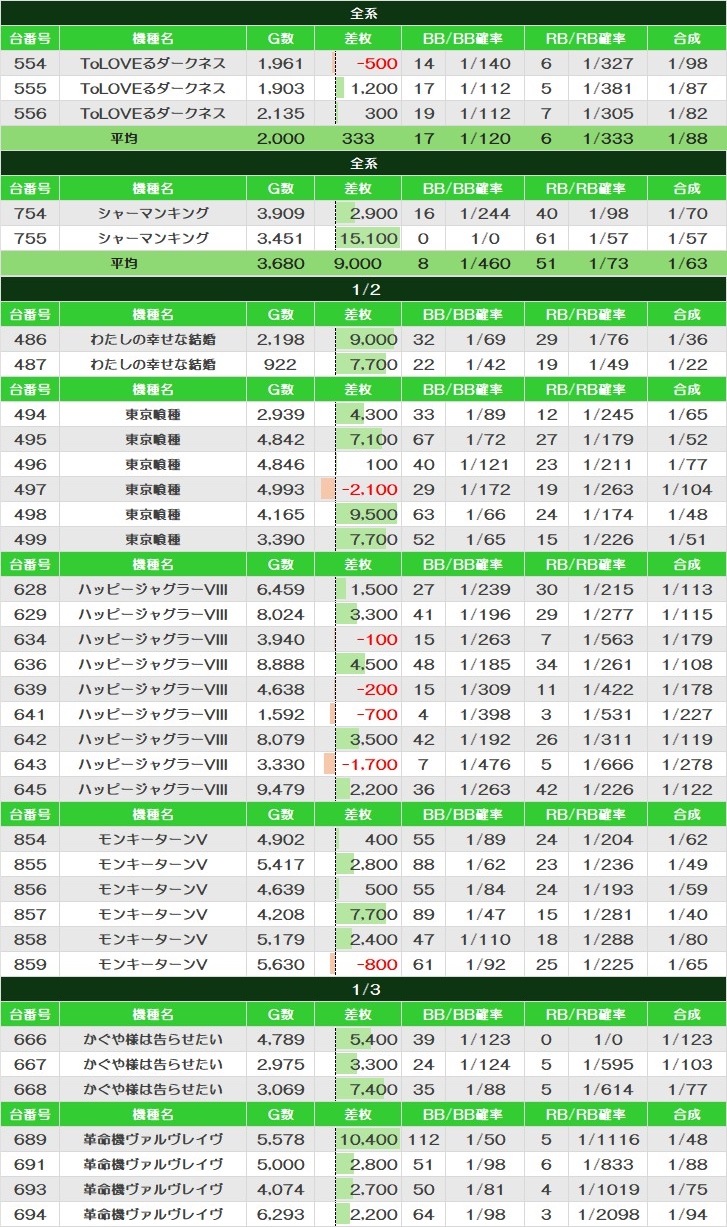Click the 7,400 差枚 value for machine 668

(x=374, y=1089)
